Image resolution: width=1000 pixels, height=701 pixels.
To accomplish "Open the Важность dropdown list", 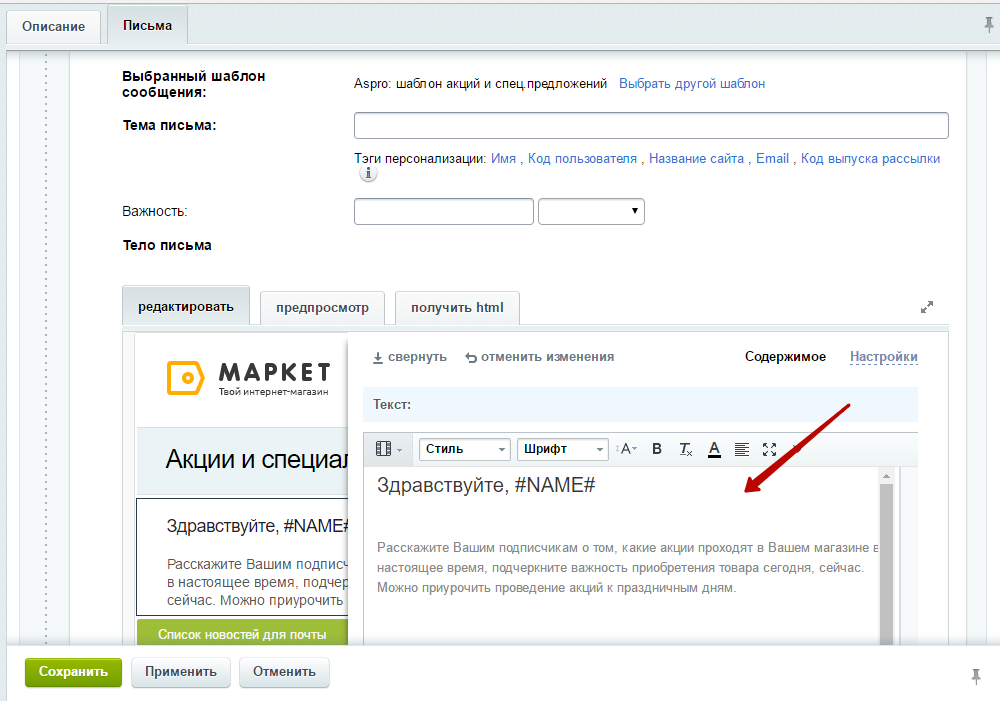I will coord(591,211).
